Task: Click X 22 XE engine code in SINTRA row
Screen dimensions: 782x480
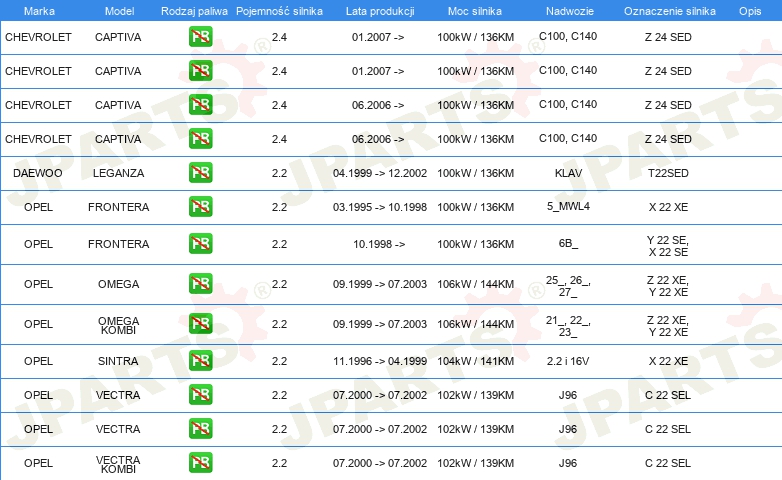Action: coord(668,361)
